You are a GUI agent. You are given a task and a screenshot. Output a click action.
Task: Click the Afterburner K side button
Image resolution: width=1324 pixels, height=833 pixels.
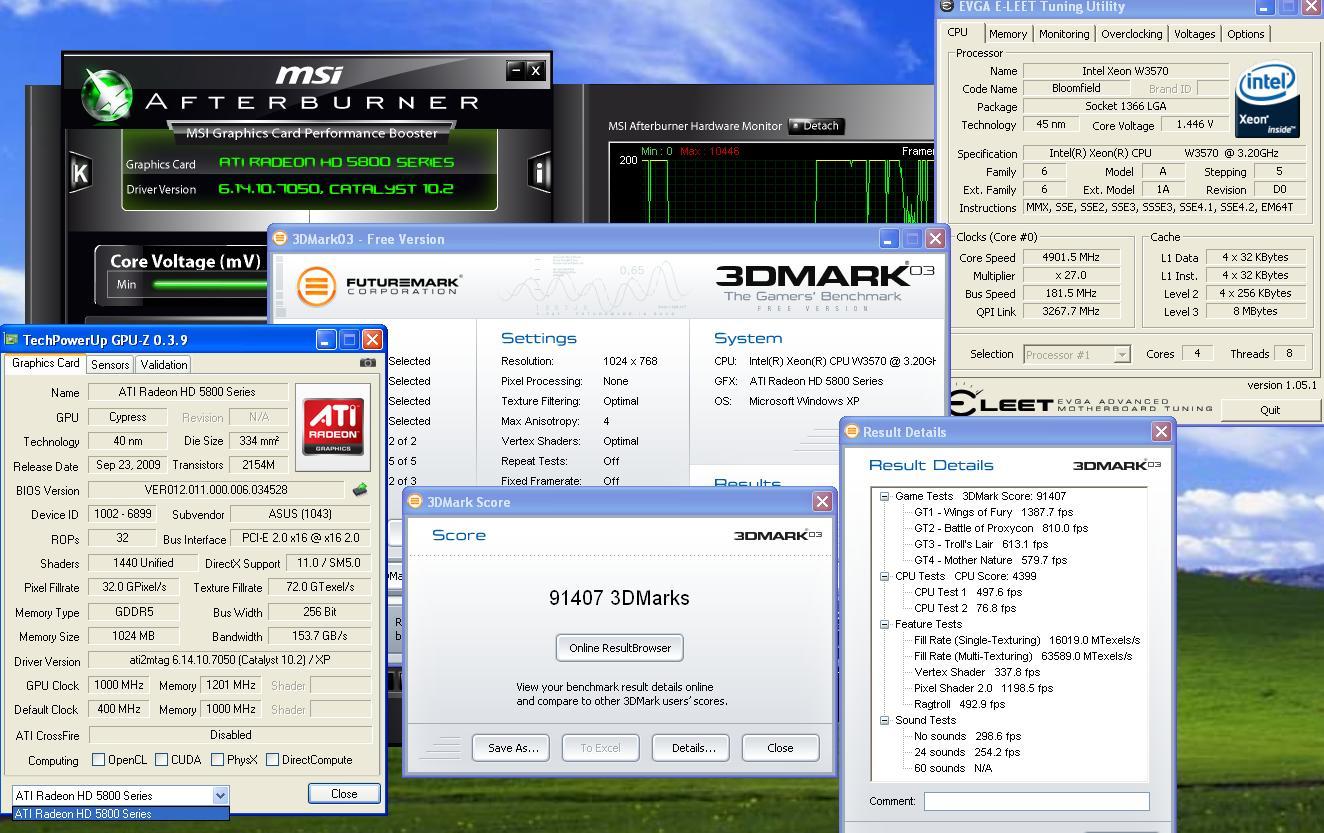coord(80,173)
